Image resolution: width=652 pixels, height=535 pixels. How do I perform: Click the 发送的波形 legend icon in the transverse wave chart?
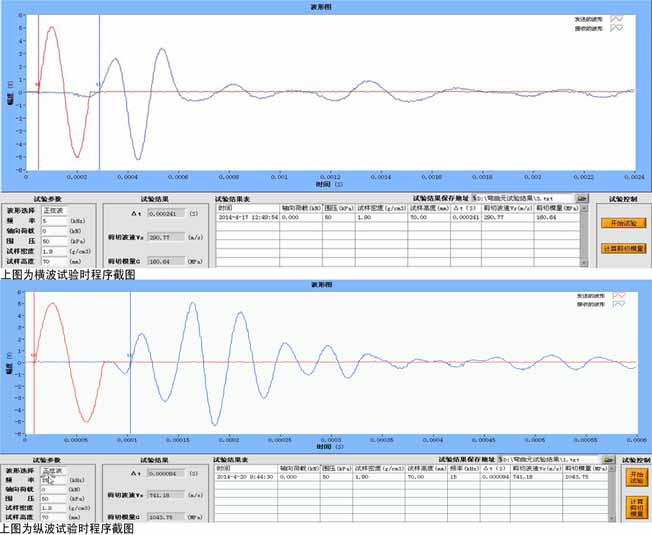click(x=617, y=18)
